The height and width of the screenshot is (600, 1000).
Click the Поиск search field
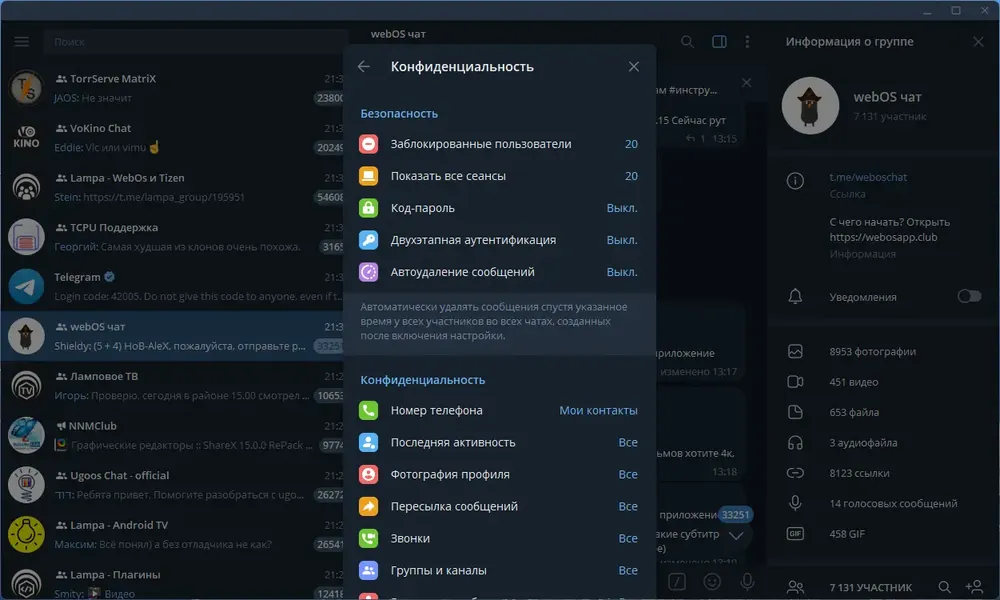195,42
